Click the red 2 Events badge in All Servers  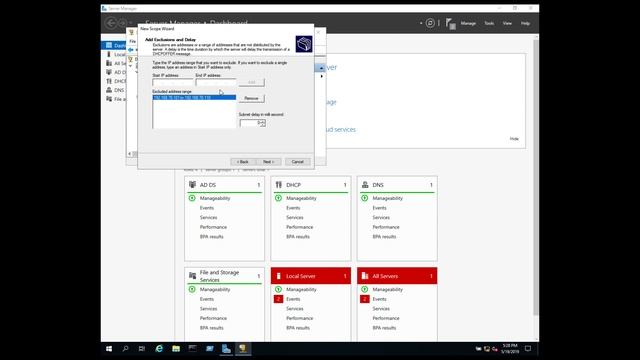(x=364, y=299)
